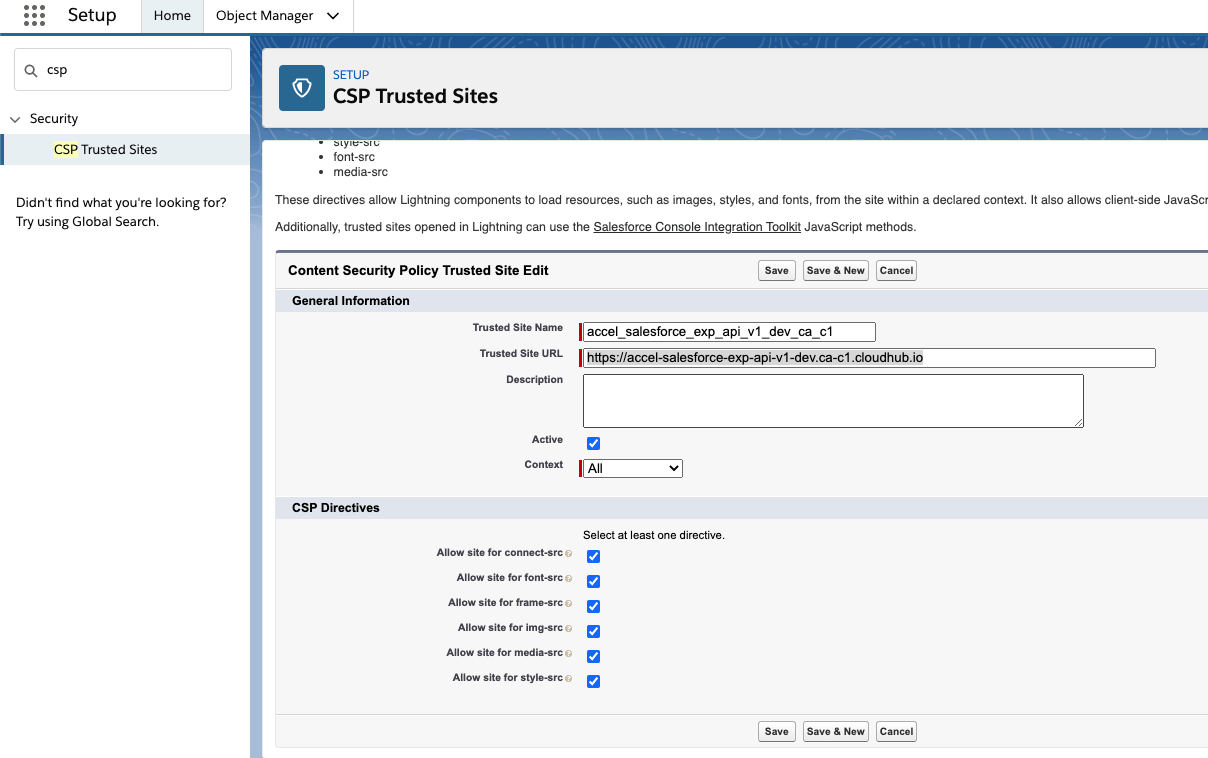Click the 'Trusted Site Name' field label

coord(518,328)
